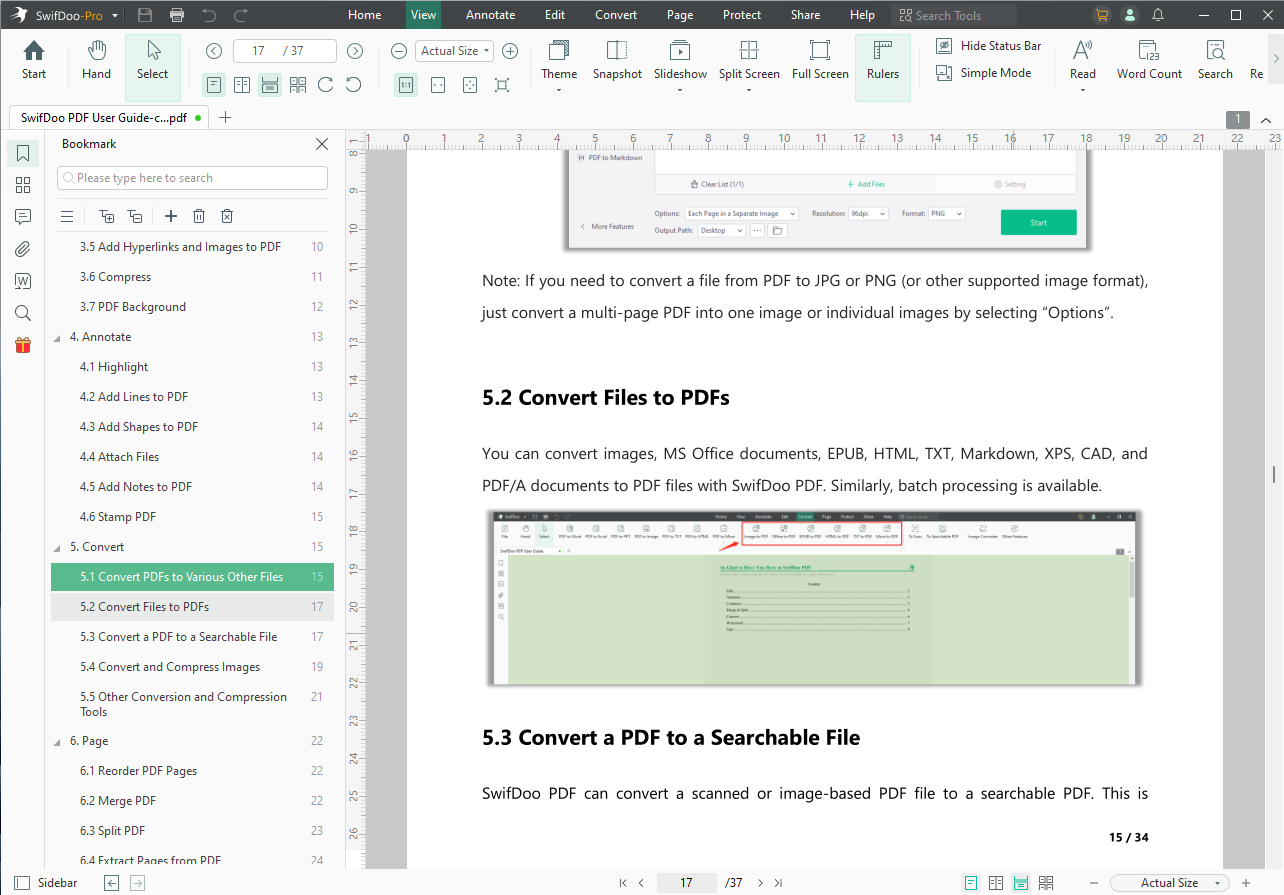This screenshot has width=1284, height=895.
Task: Take a Snapshot of the page
Action: [x=617, y=62]
